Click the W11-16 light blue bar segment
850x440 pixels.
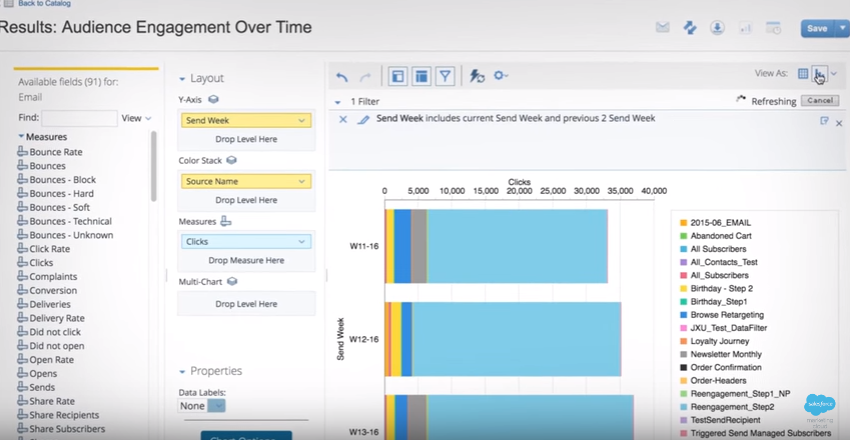pos(517,246)
